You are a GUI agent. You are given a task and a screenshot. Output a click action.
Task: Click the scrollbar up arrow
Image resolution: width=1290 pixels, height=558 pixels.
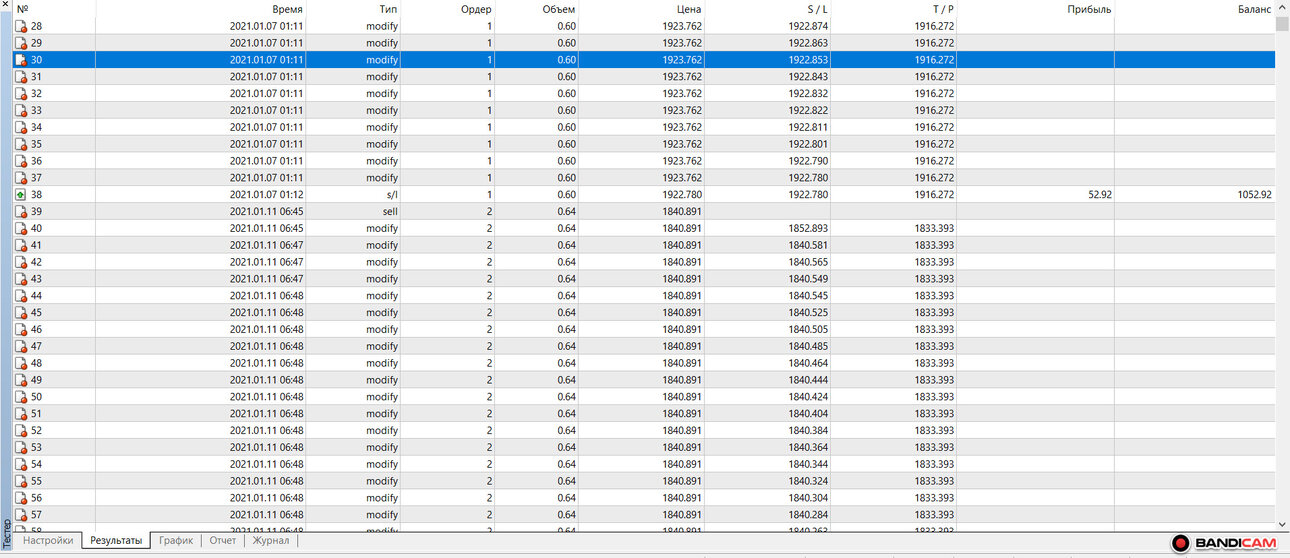[x=1283, y=8]
